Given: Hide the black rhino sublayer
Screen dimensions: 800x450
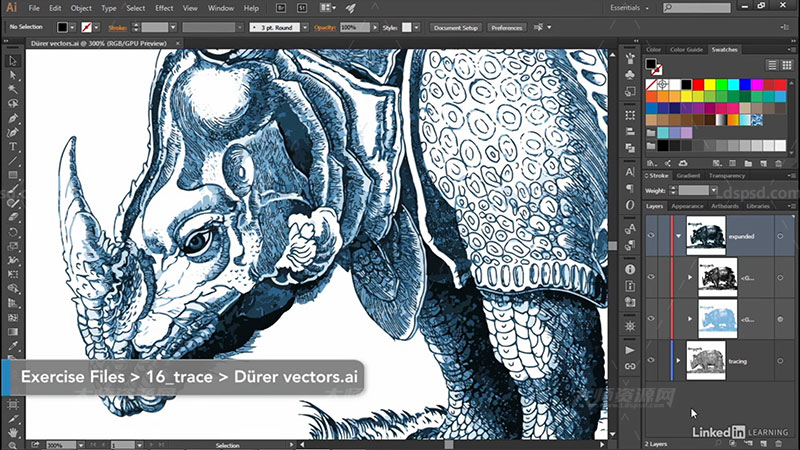Looking at the screenshot, I should click(651, 277).
